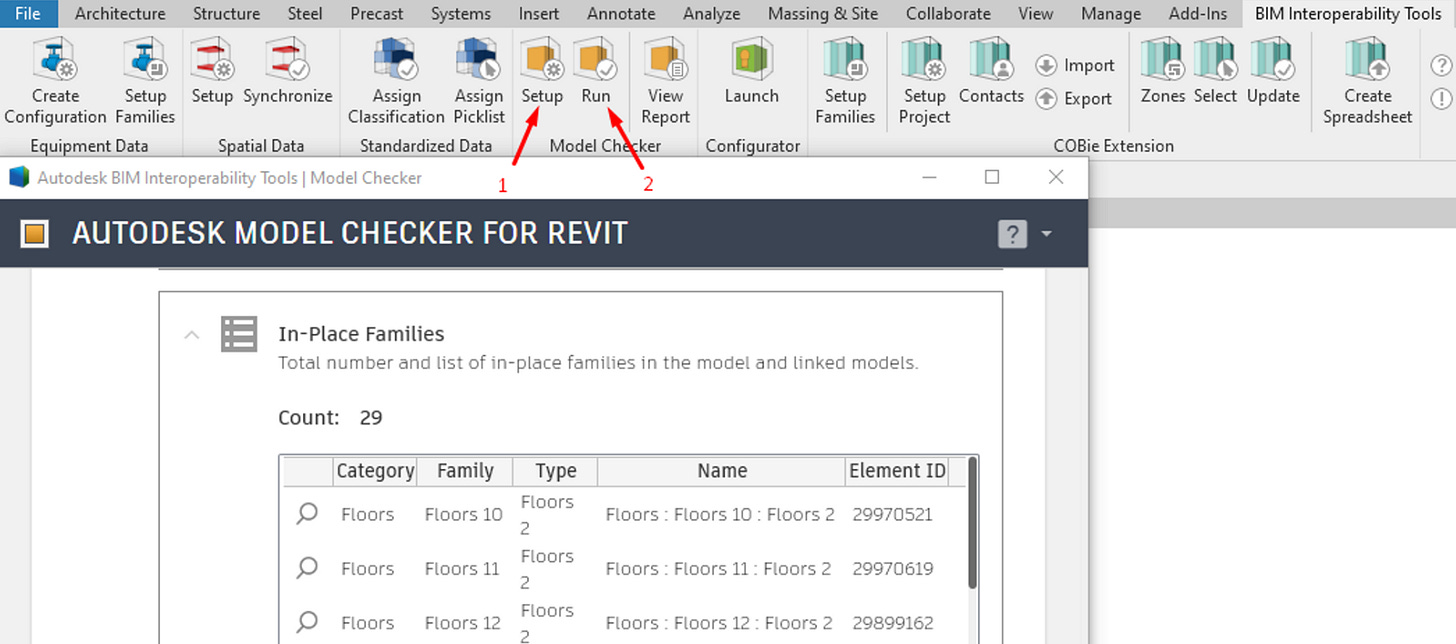This screenshot has height=644, width=1456.
Task: Click Create Configuration in Equipment Data
Action: click(55, 82)
